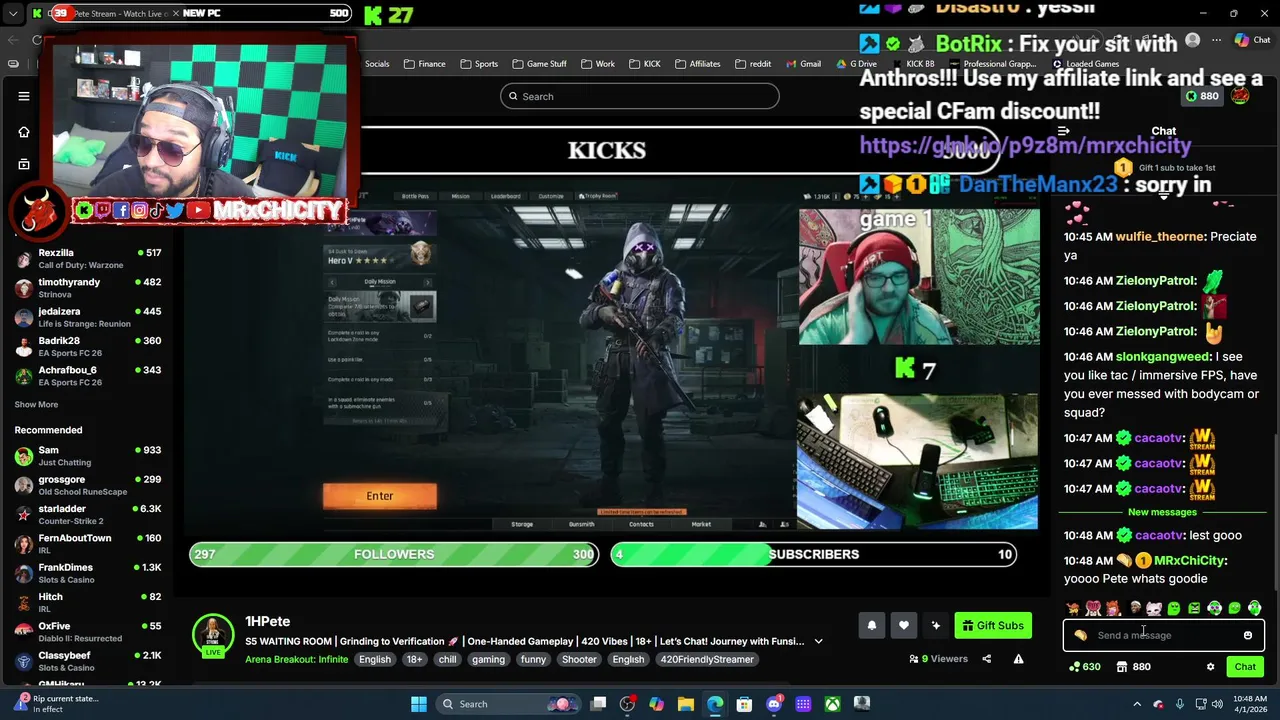Switch to Microsoft Edge in taskbar
Screen dimensions: 1280x720
coord(715,704)
